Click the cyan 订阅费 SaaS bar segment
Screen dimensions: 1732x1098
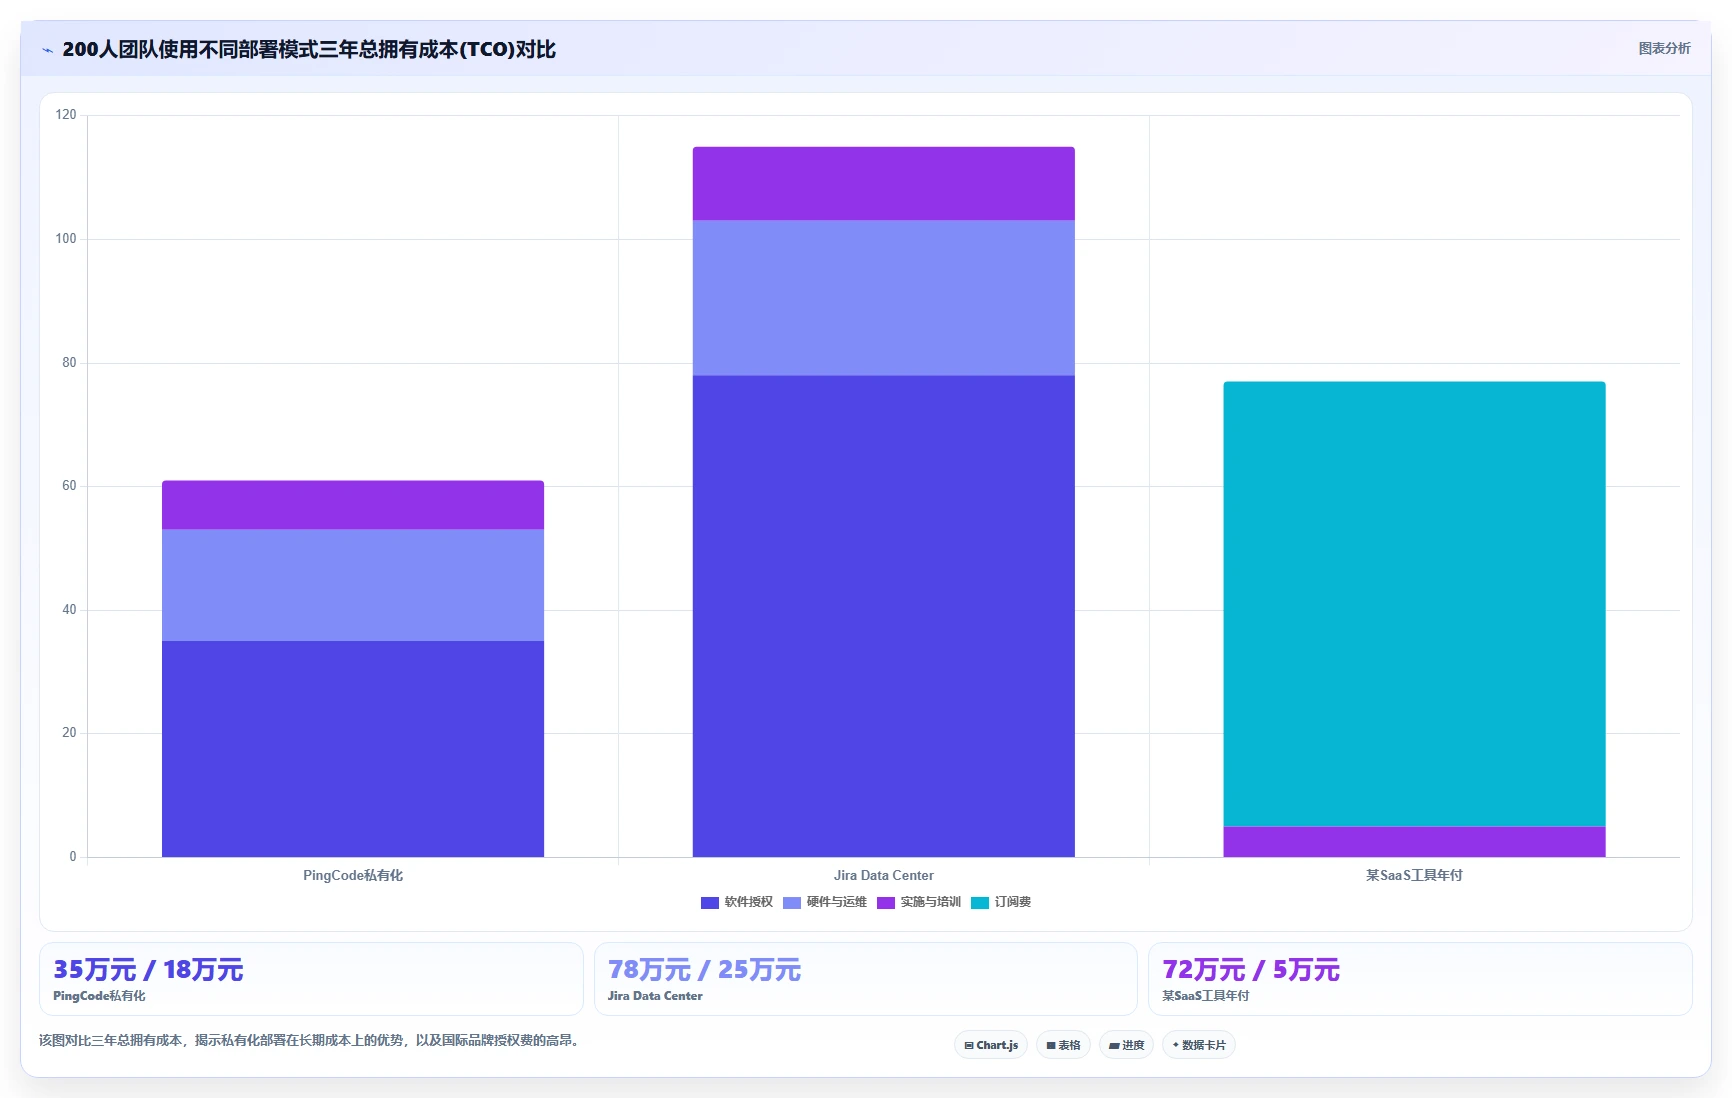tap(1414, 604)
